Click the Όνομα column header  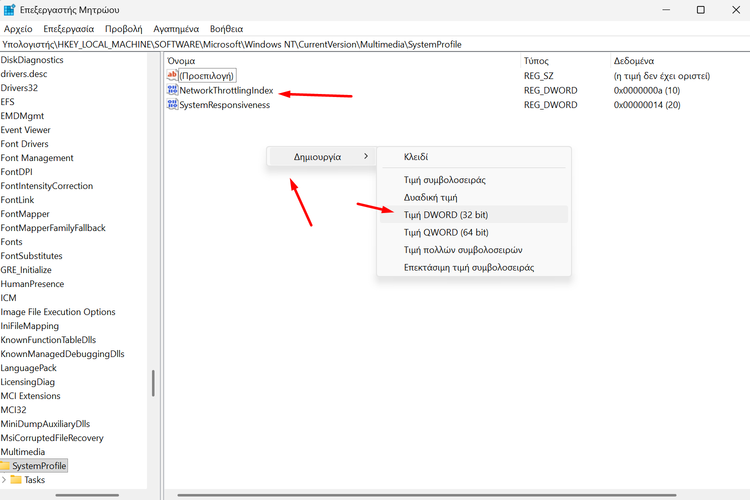(182, 61)
